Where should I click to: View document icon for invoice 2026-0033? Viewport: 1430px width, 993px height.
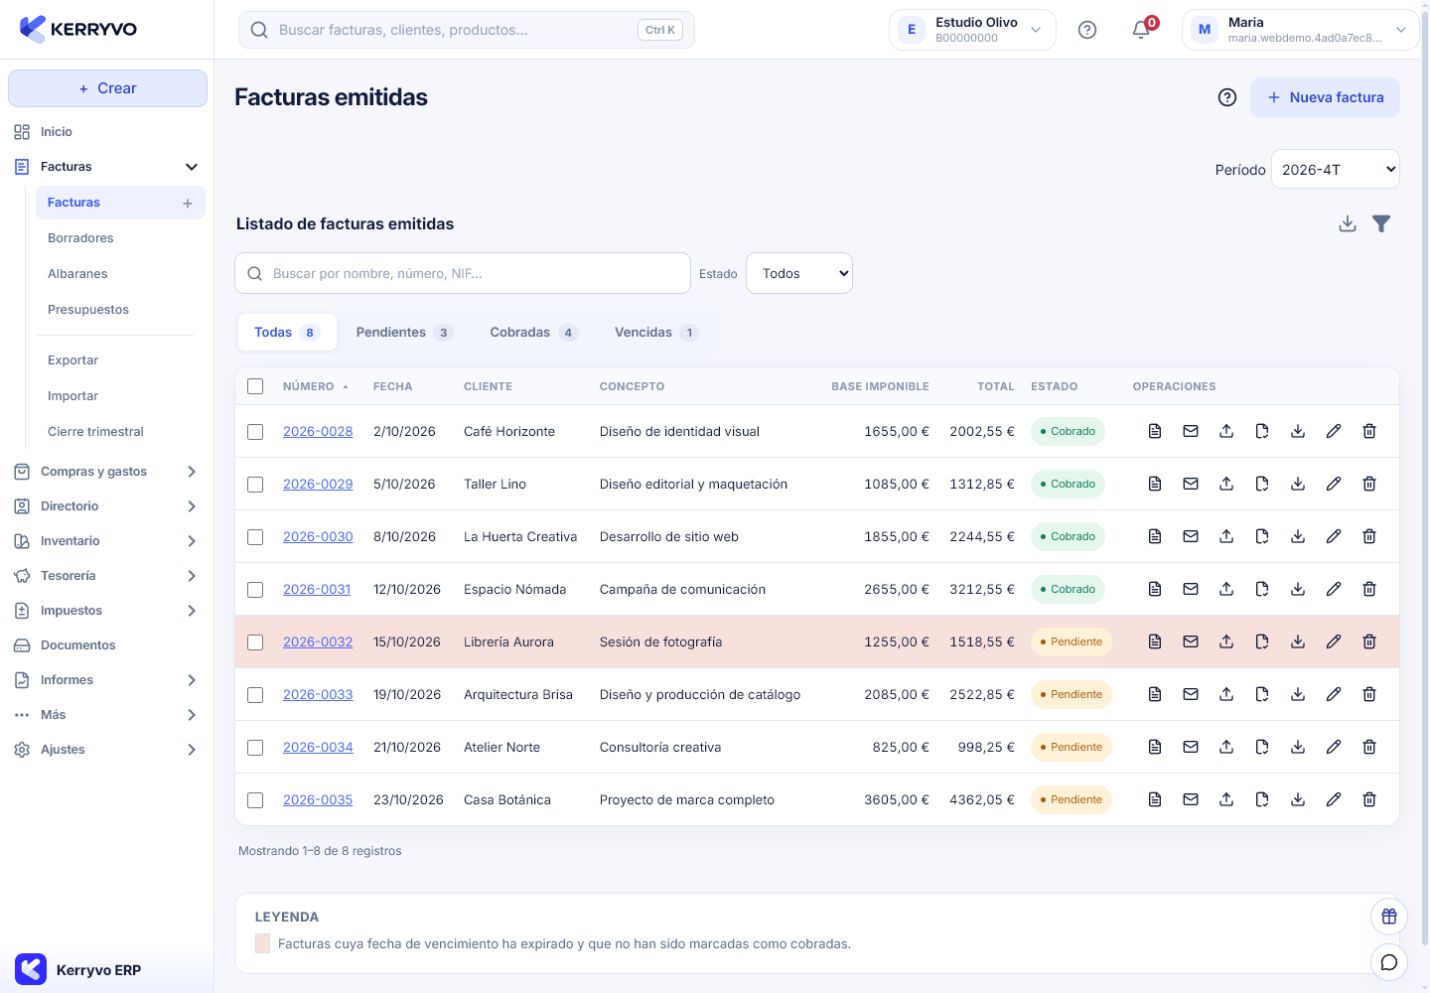1154,694
